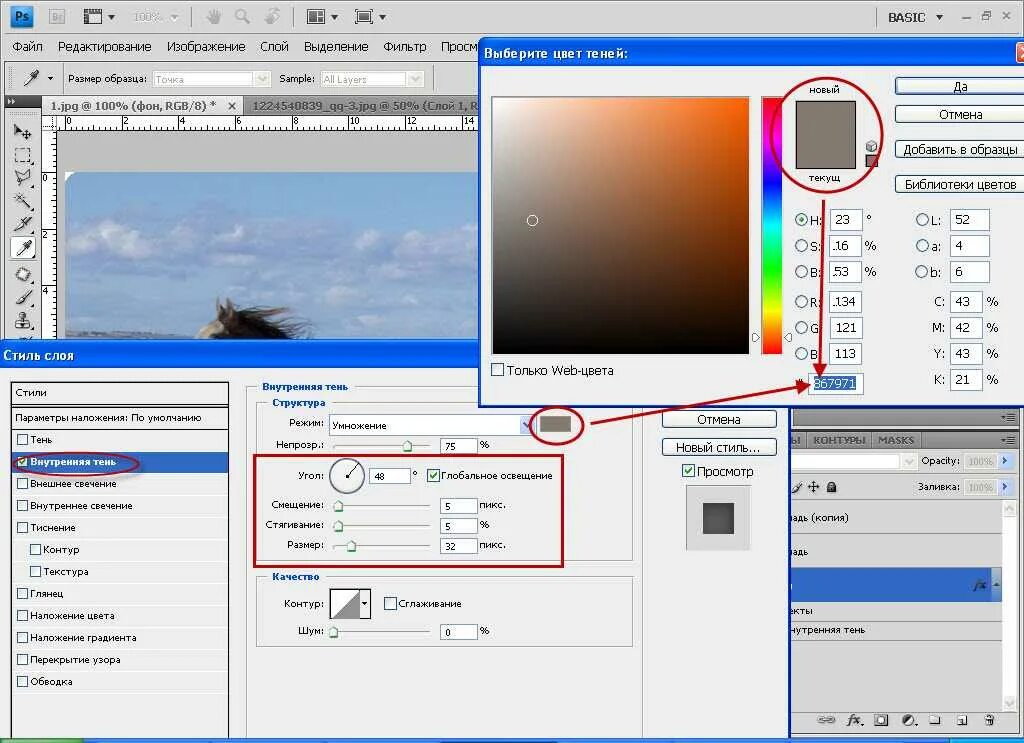Select the Magic Wand tool
1024x743 pixels.
22,200
